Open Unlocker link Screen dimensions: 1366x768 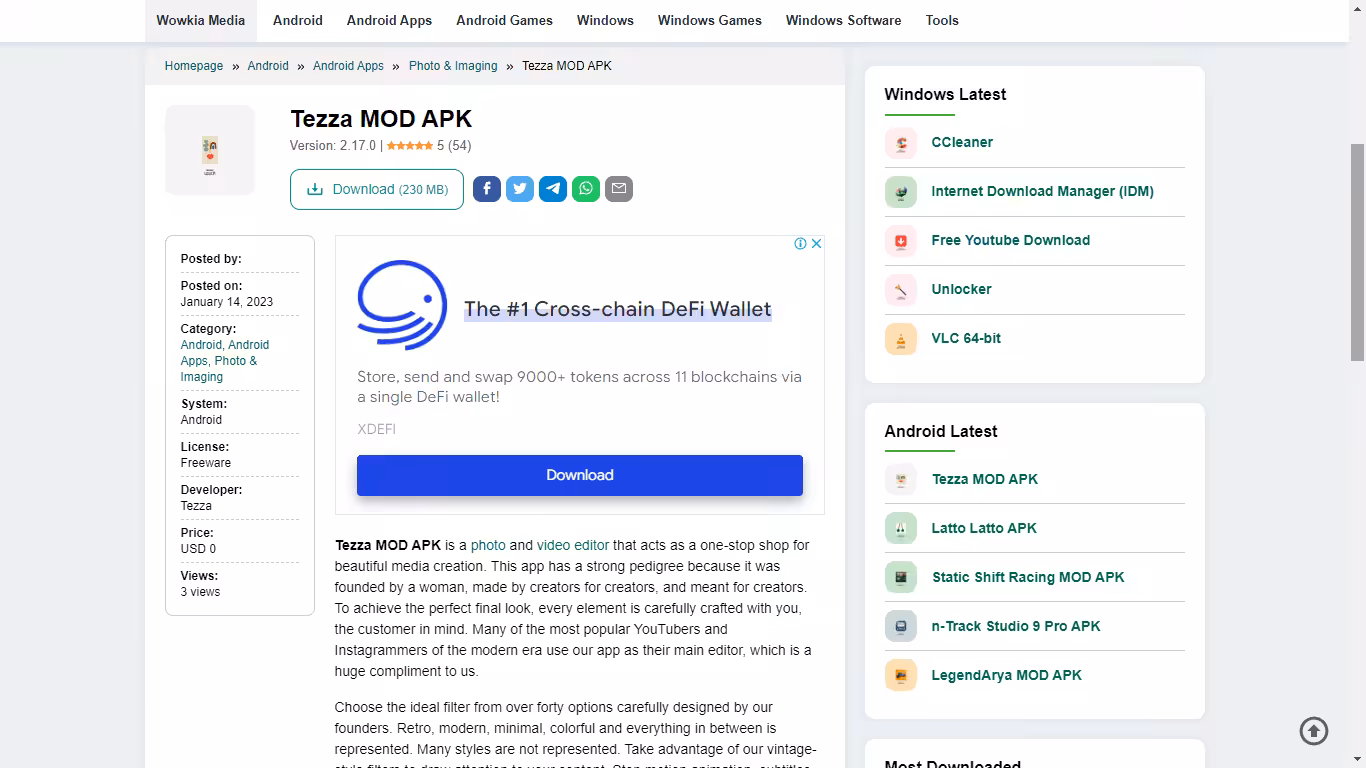pyautogui.click(x=961, y=289)
